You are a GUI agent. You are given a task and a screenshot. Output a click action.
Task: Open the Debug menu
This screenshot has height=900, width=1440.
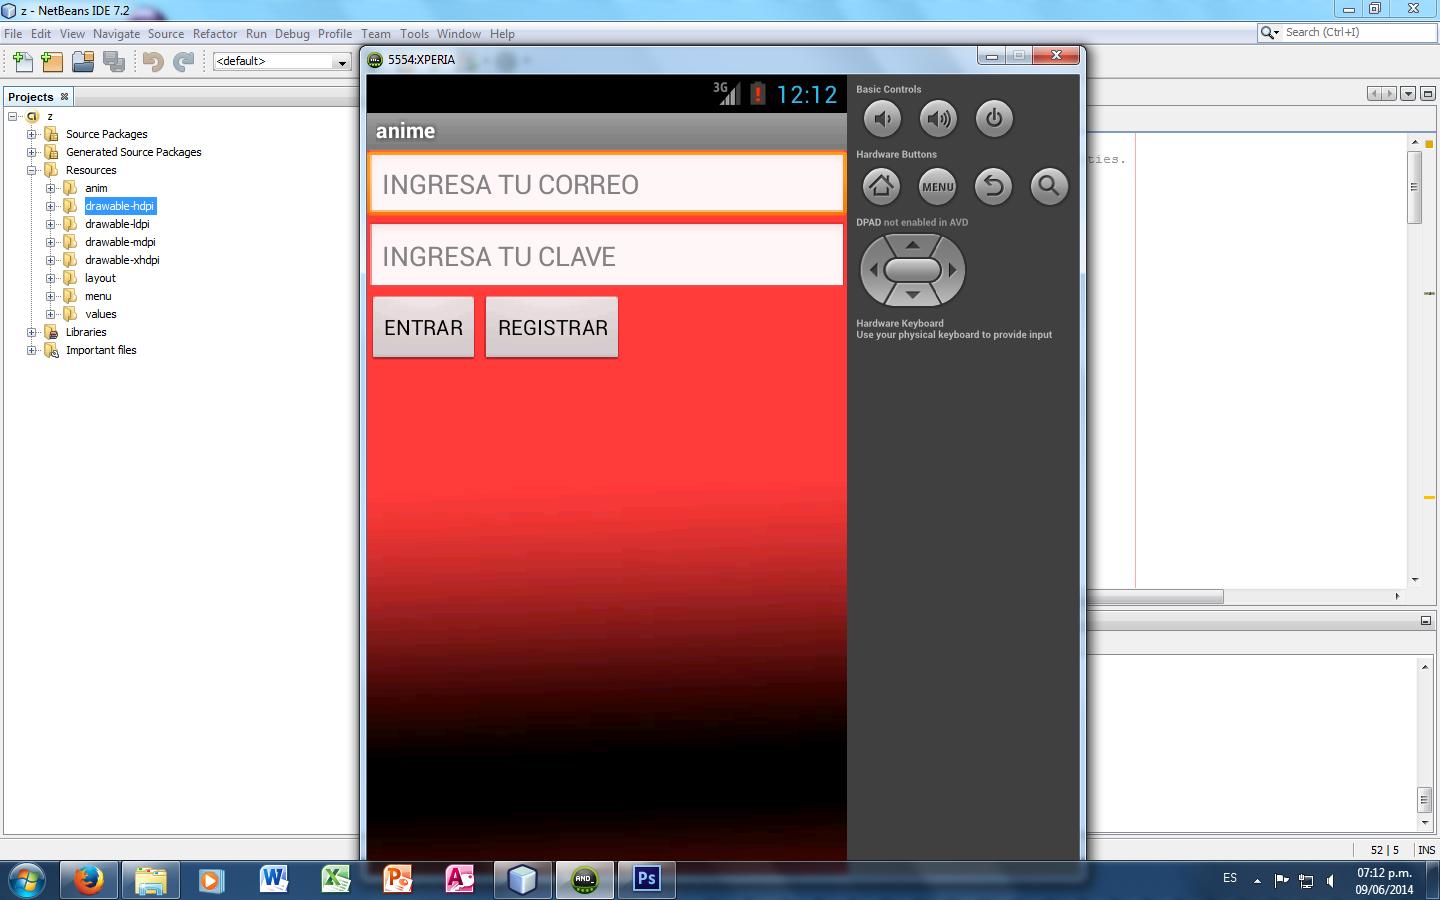[292, 33]
